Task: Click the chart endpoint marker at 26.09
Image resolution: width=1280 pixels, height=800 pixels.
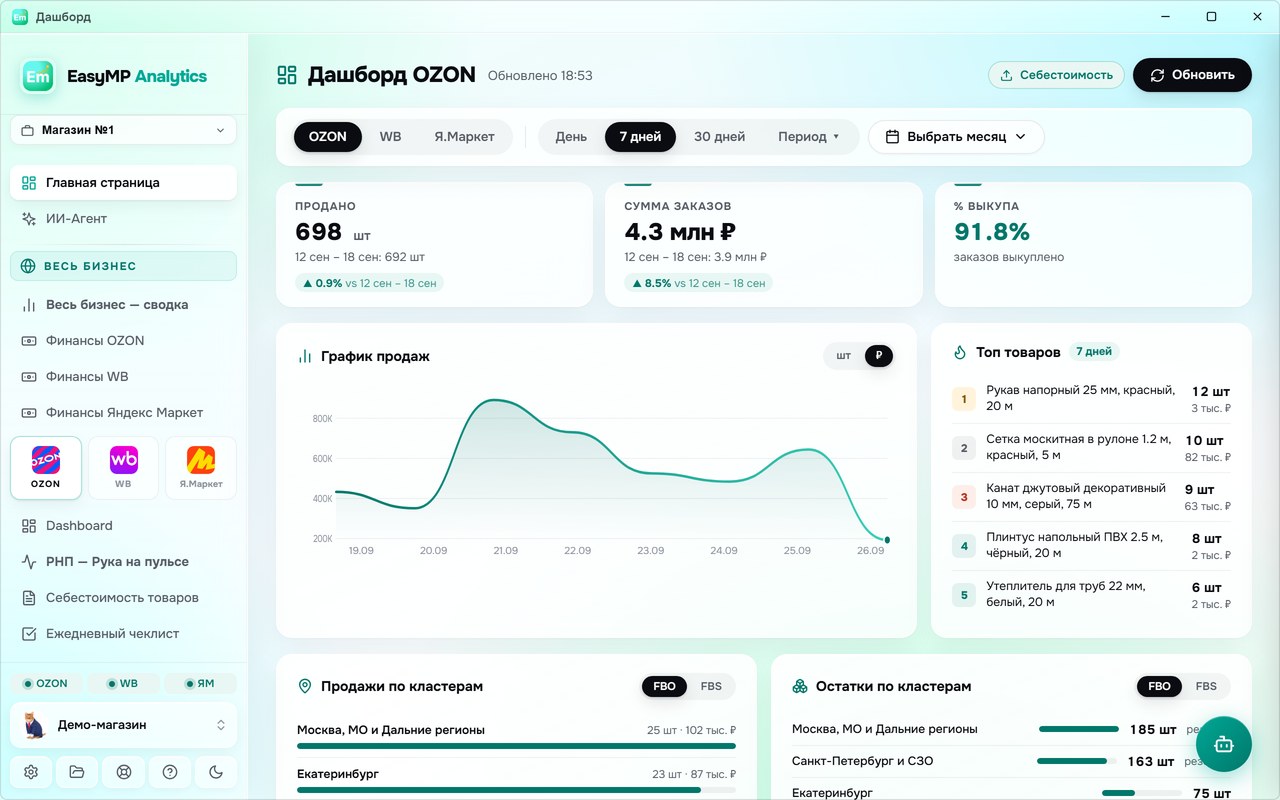Action: pyautogui.click(x=887, y=540)
